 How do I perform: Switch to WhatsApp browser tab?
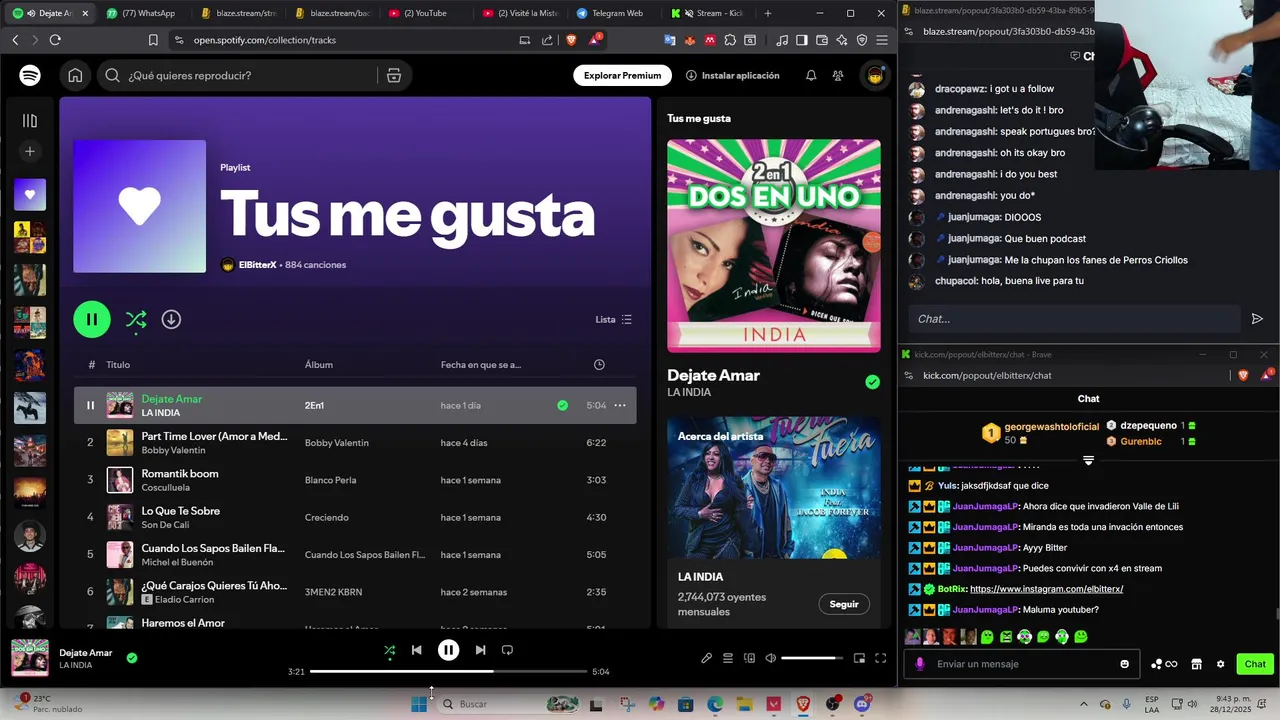(142, 13)
